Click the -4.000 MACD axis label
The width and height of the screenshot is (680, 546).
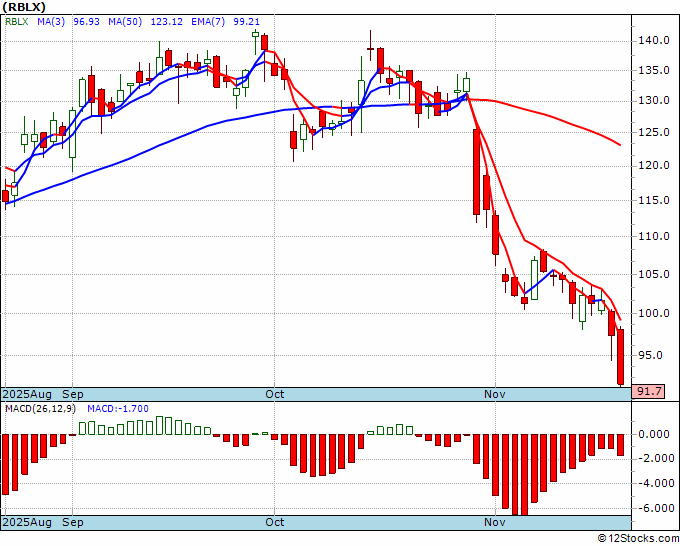tap(654, 484)
